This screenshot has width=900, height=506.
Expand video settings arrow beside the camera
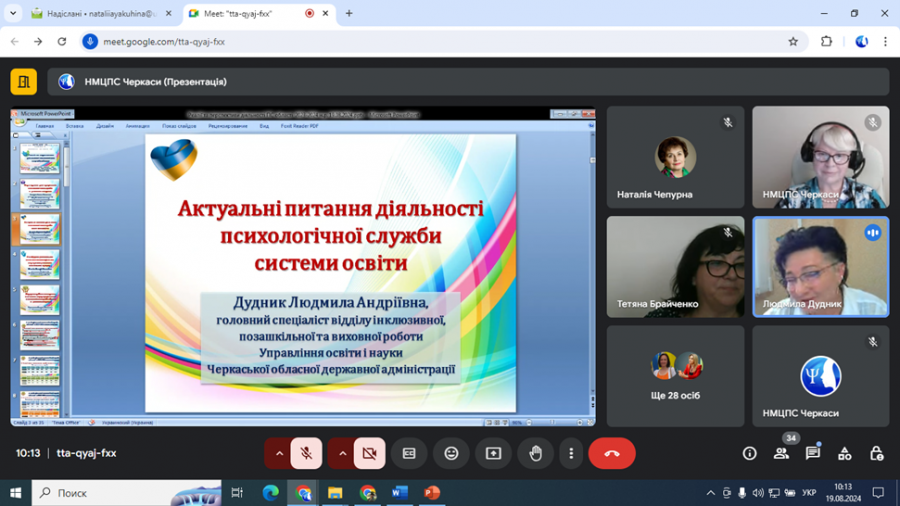(x=342, y=453)
